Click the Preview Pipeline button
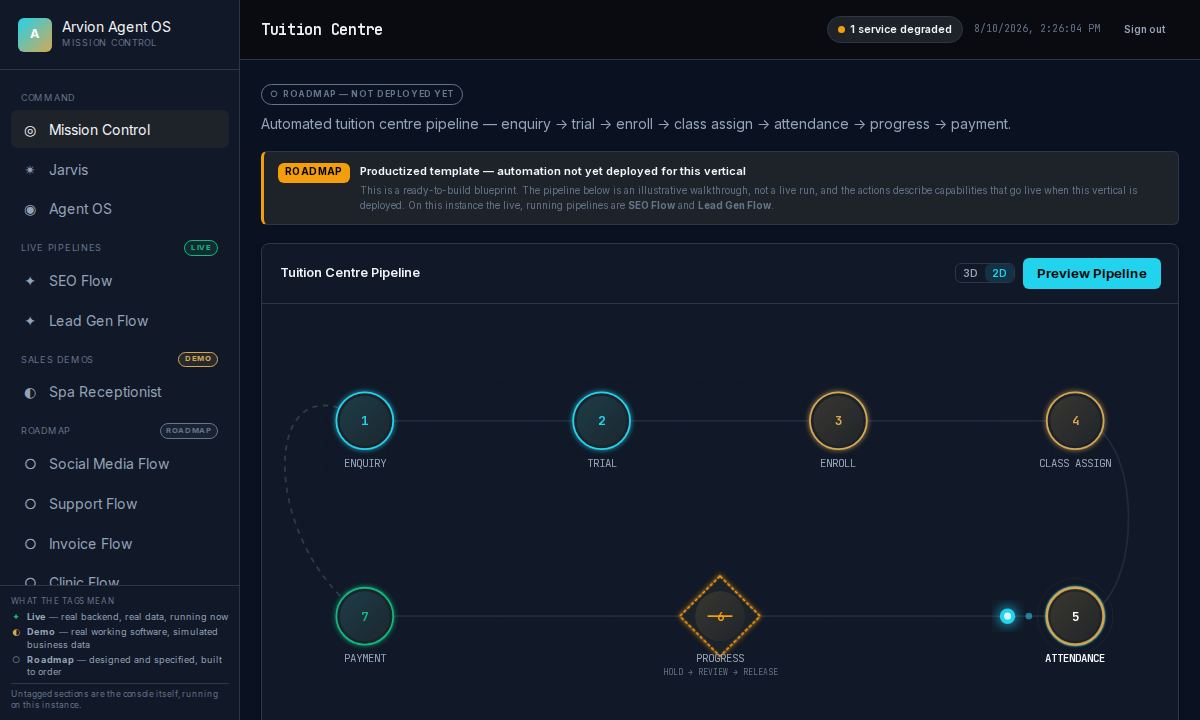The width and height of the screenshot is (1200, 720). [1092, 273]
